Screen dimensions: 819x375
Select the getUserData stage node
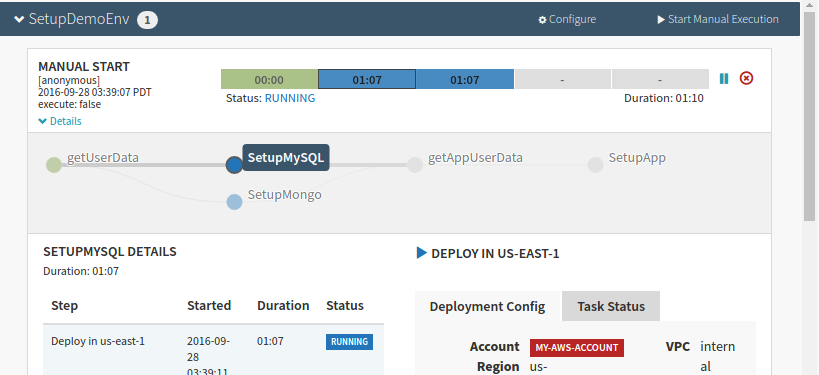tap(54, 165)
